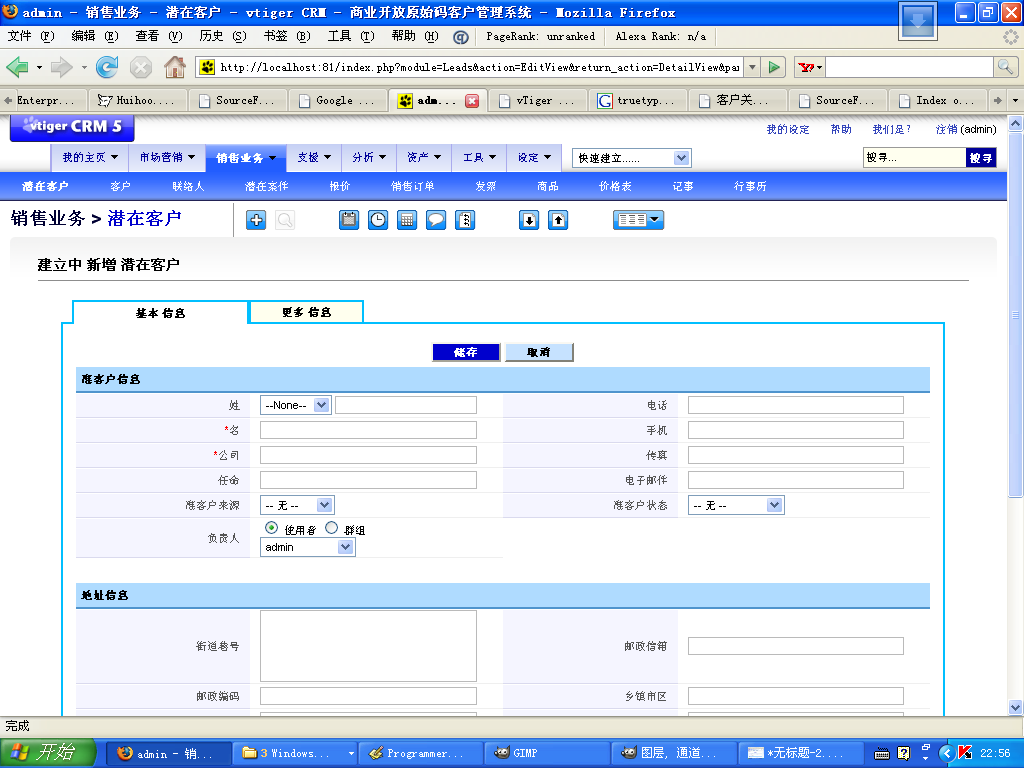Click the 公司 company input field
Screen dimensions: 1024x768
[x=368, y=455]
